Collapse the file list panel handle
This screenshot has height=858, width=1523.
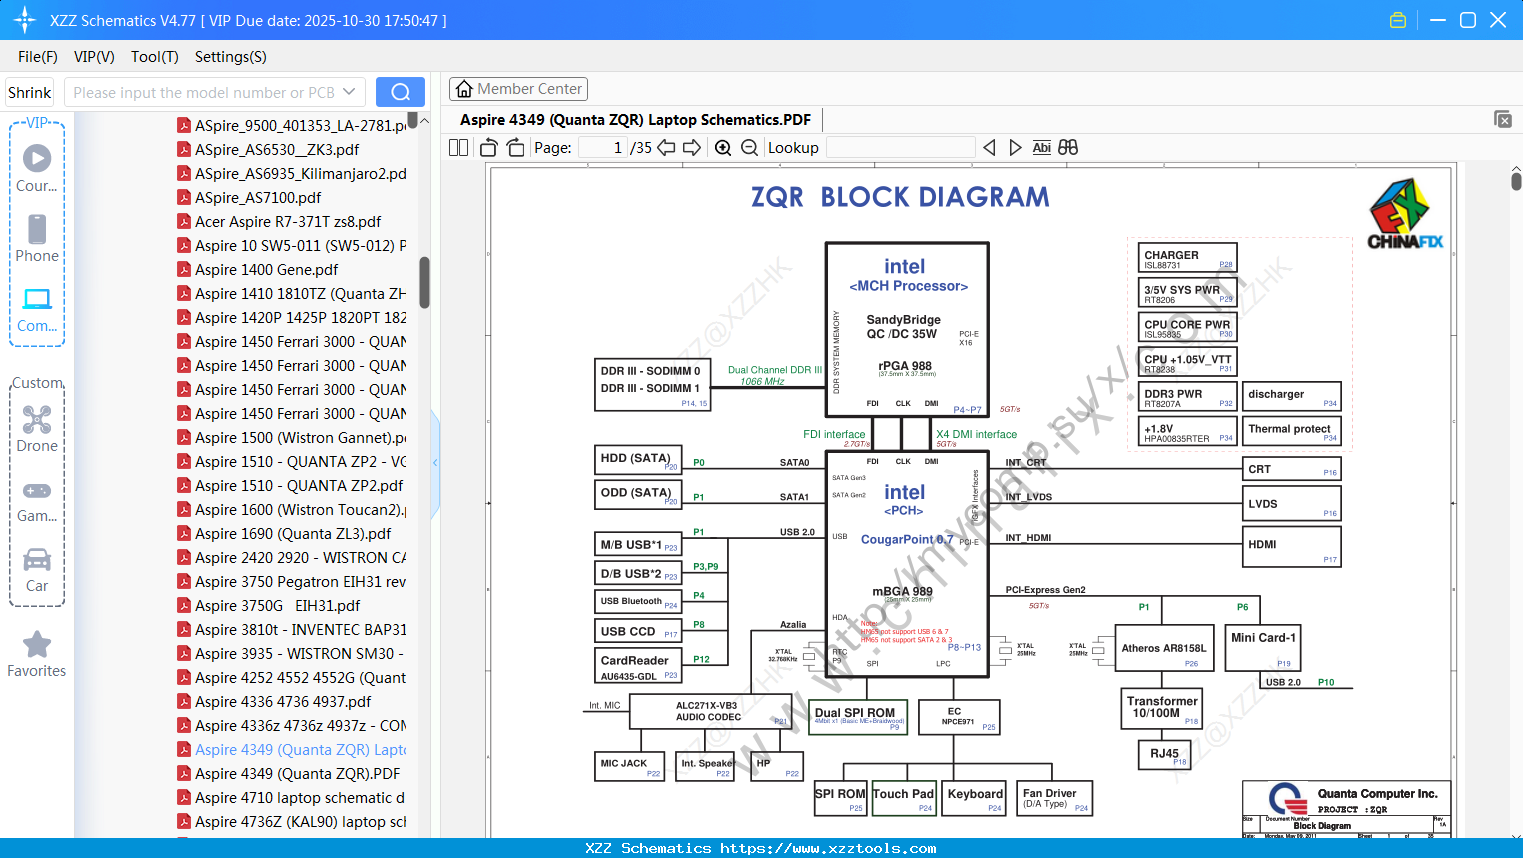(435, 462)
